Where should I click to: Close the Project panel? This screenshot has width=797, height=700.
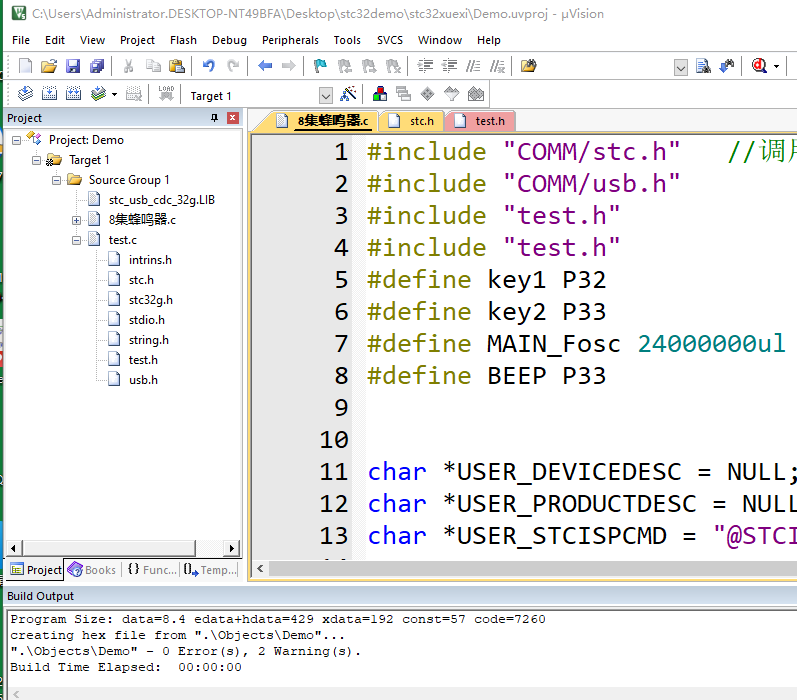[x=233, y=118]
